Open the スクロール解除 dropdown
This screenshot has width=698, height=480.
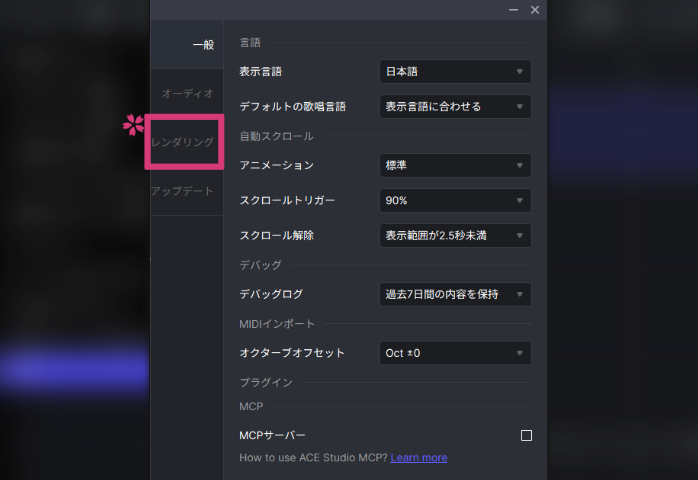[x=455, y=235]
